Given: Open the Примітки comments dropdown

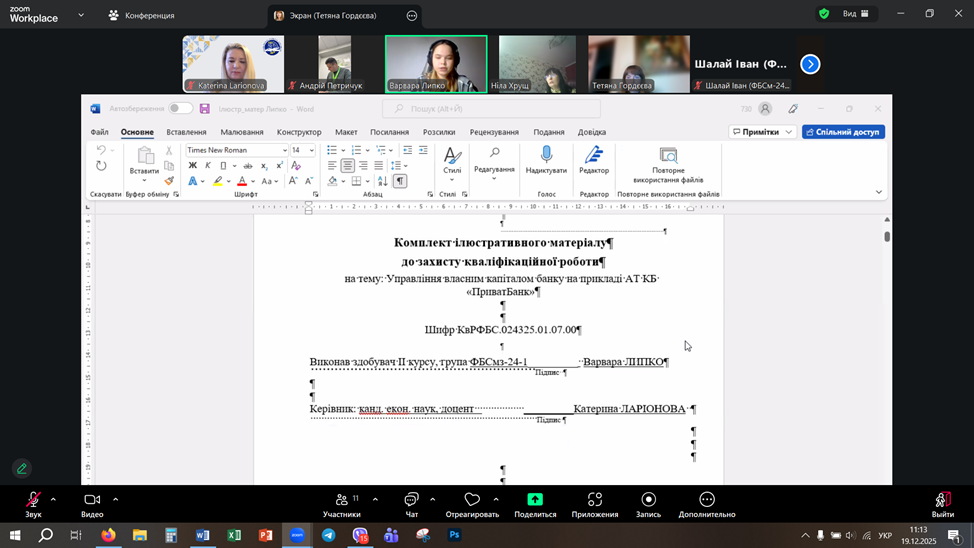Looking at the screenshot, I should 762,132.
